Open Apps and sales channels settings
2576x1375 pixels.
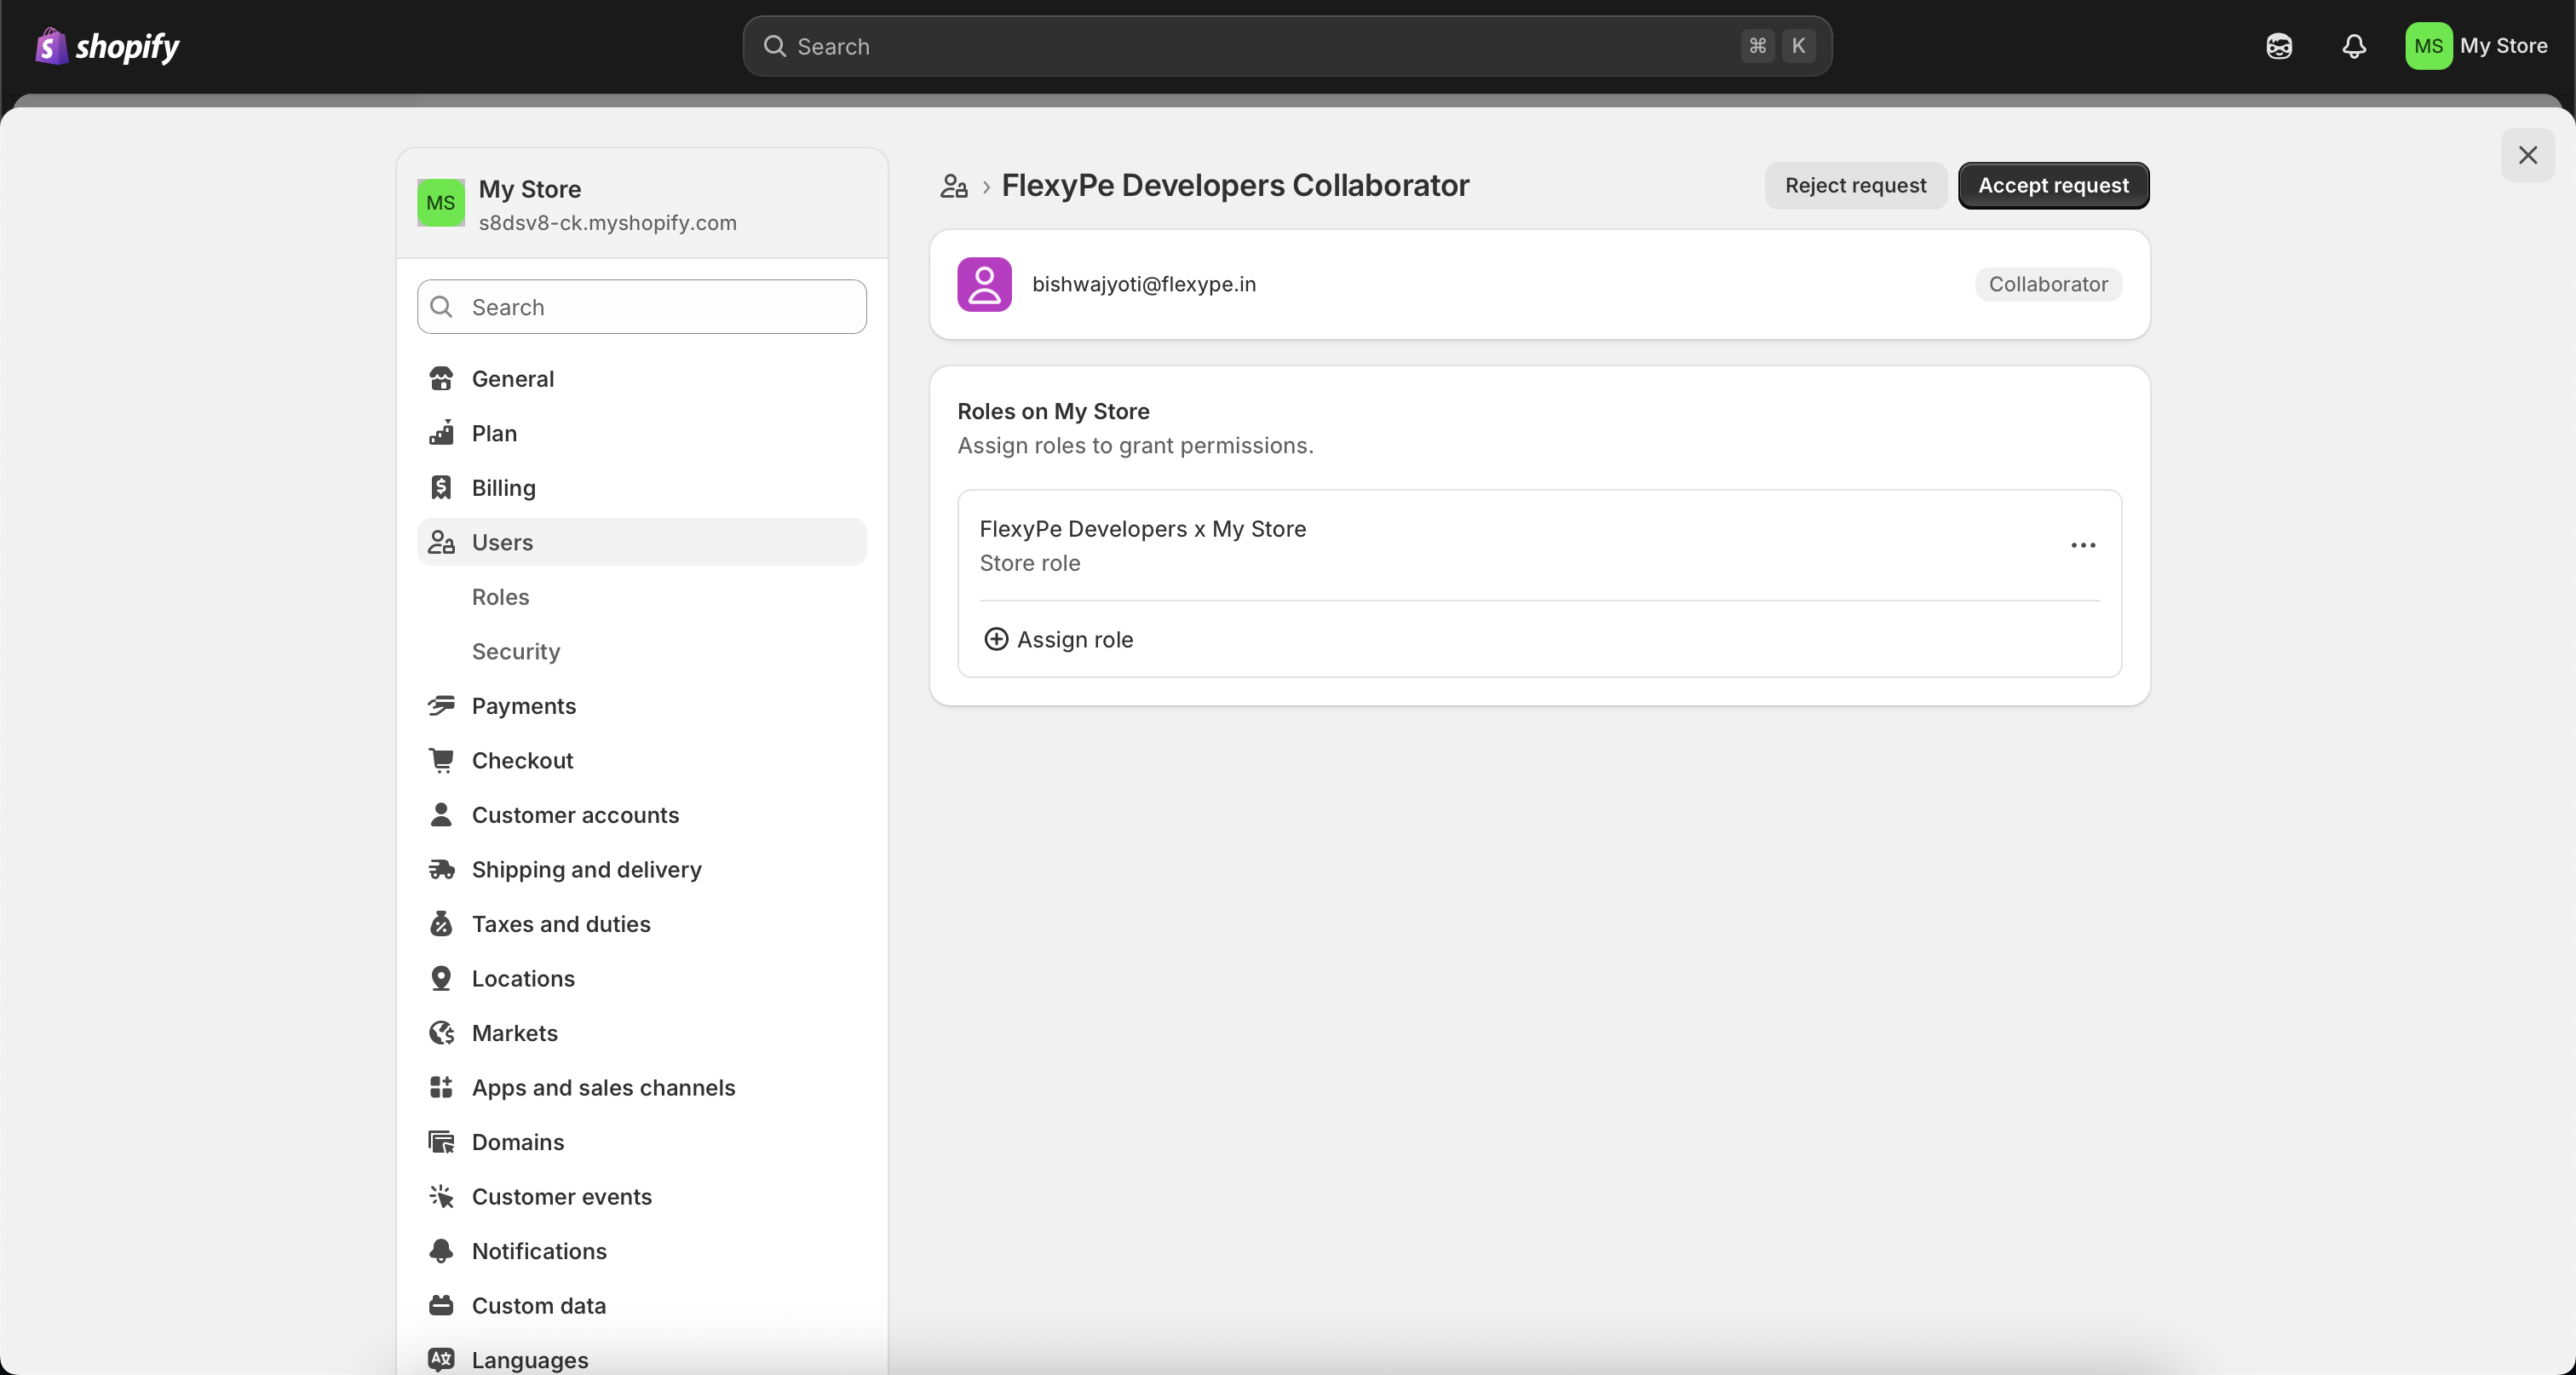pos(603,1087)
